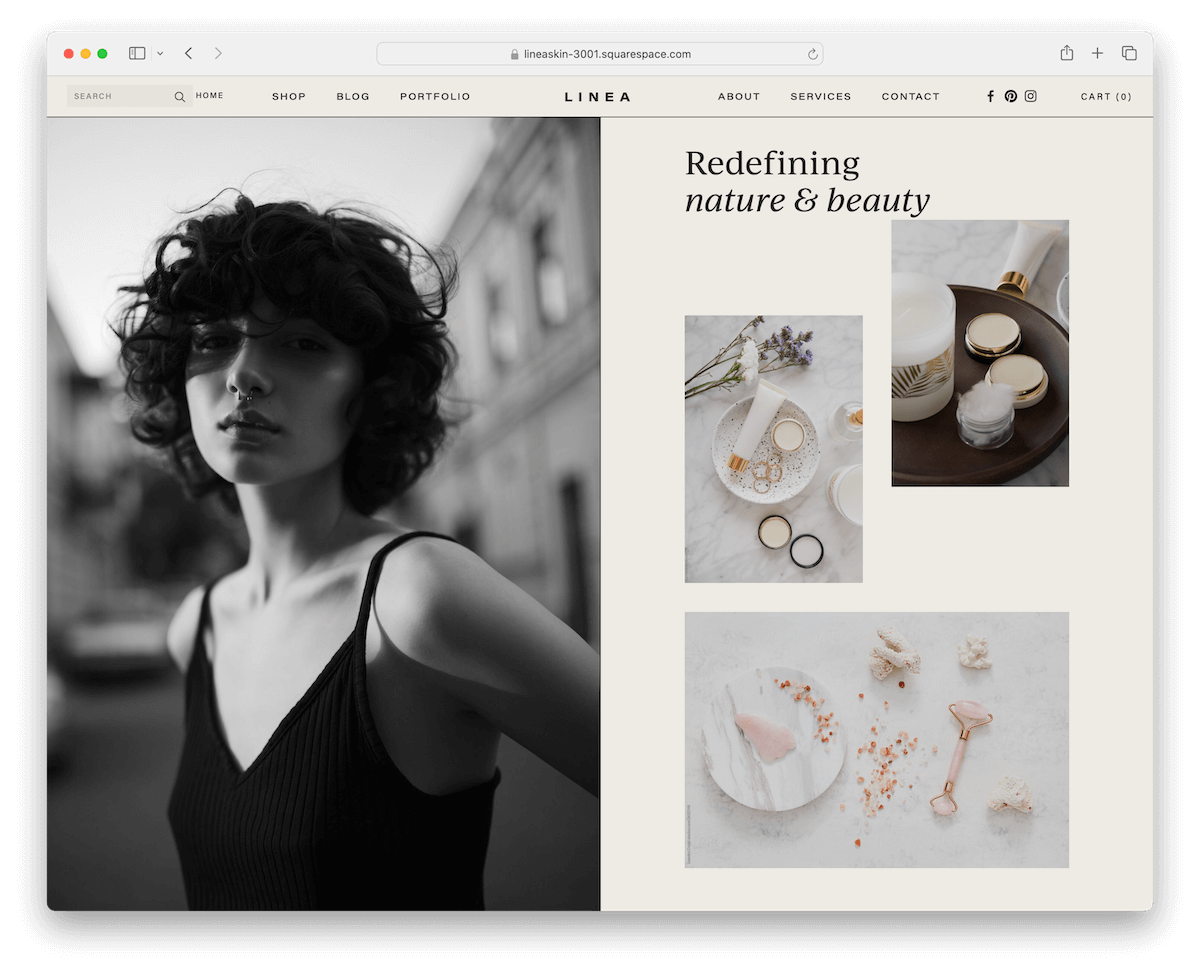Click the rose quartz roller photo
Image resolution: width=1200 pixels, height=973 pixels.
pos(876,740)
